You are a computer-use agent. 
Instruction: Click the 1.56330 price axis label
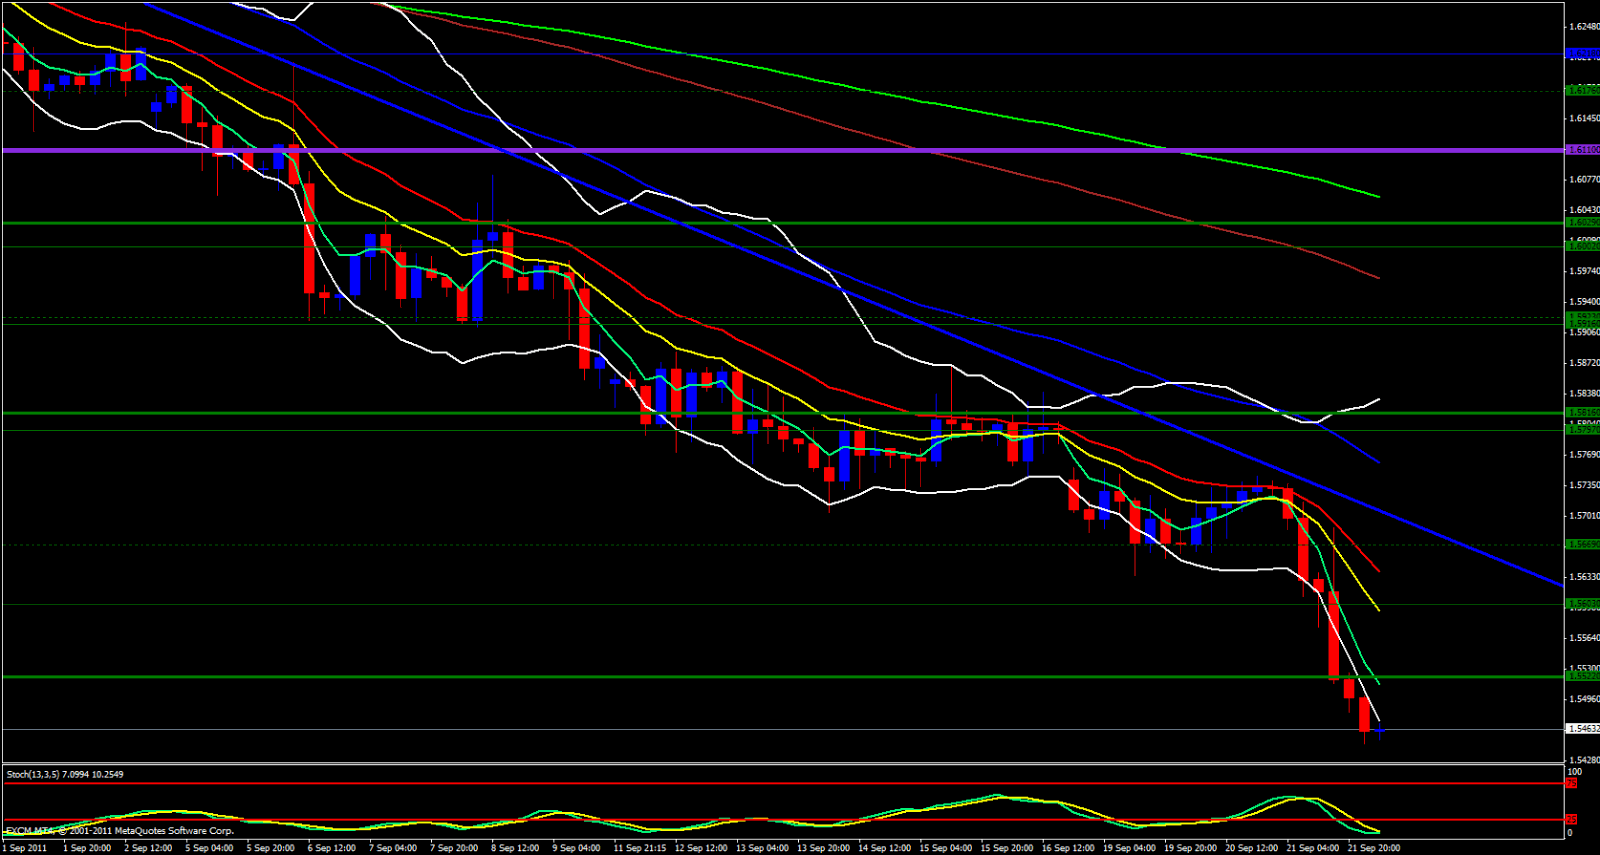pyautogui.click(x=1585, y=577)
